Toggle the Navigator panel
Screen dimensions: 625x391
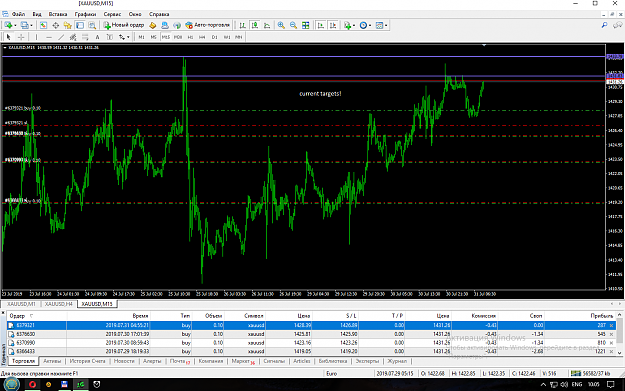coord(67,25)
